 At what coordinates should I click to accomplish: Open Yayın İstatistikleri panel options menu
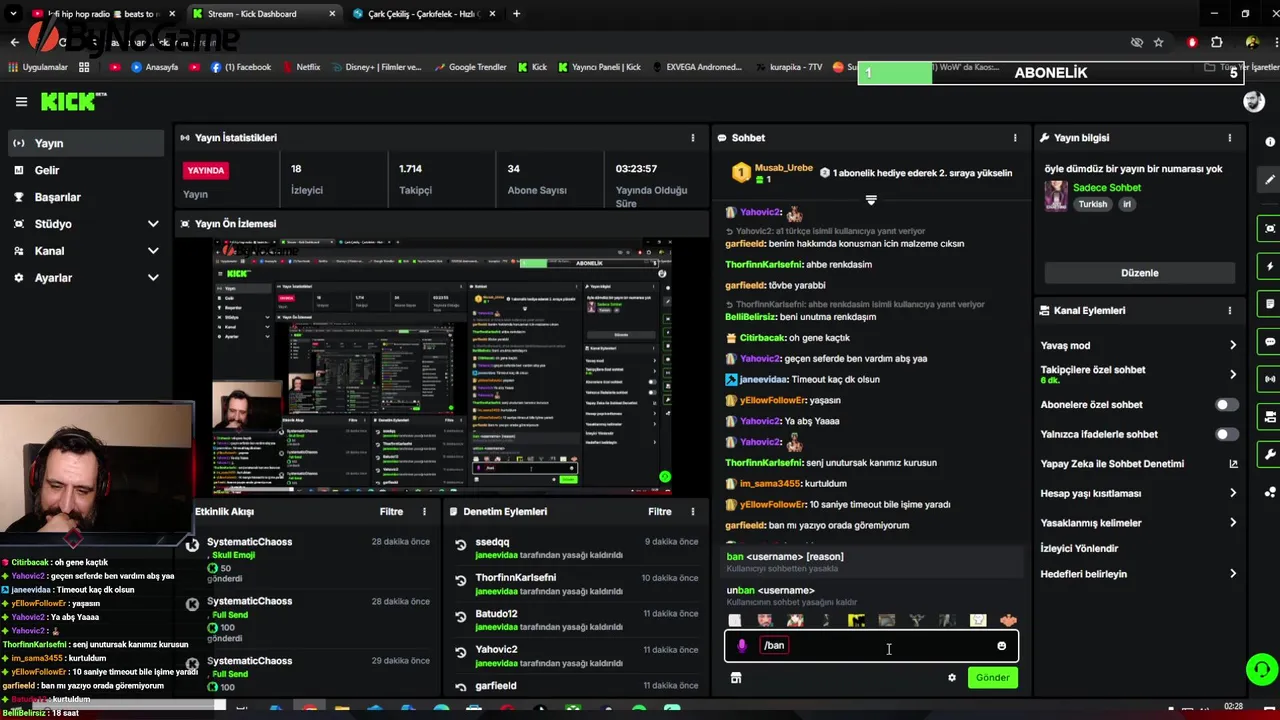pos(693,138)
